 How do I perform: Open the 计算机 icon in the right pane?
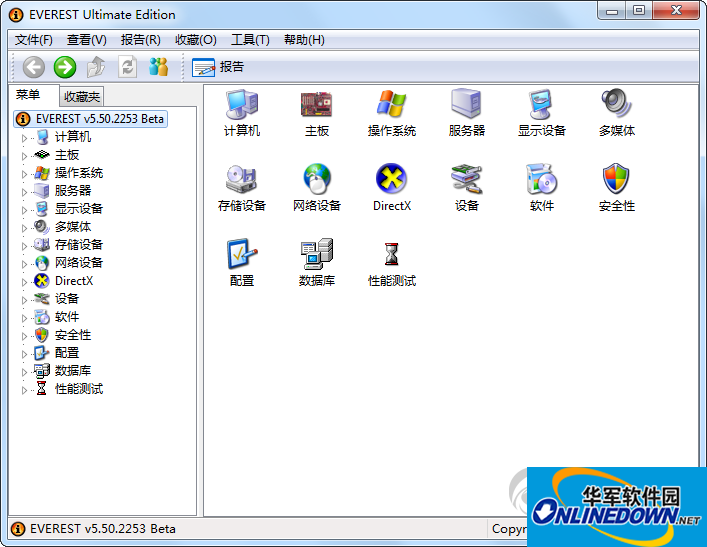coord(242,105)
